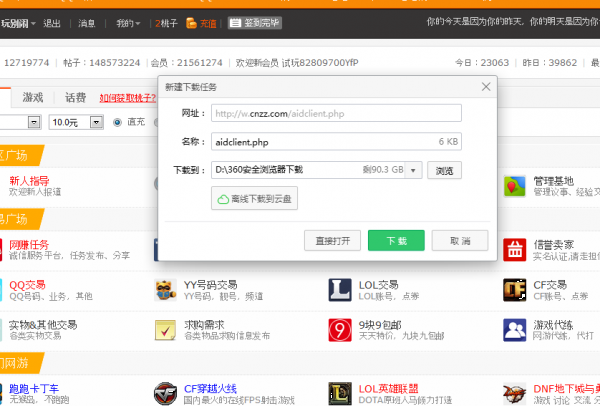This screenshot has height=406, width=600.
Task: Click the 9块9包邮 red icon
Action: tap(340, 330)
